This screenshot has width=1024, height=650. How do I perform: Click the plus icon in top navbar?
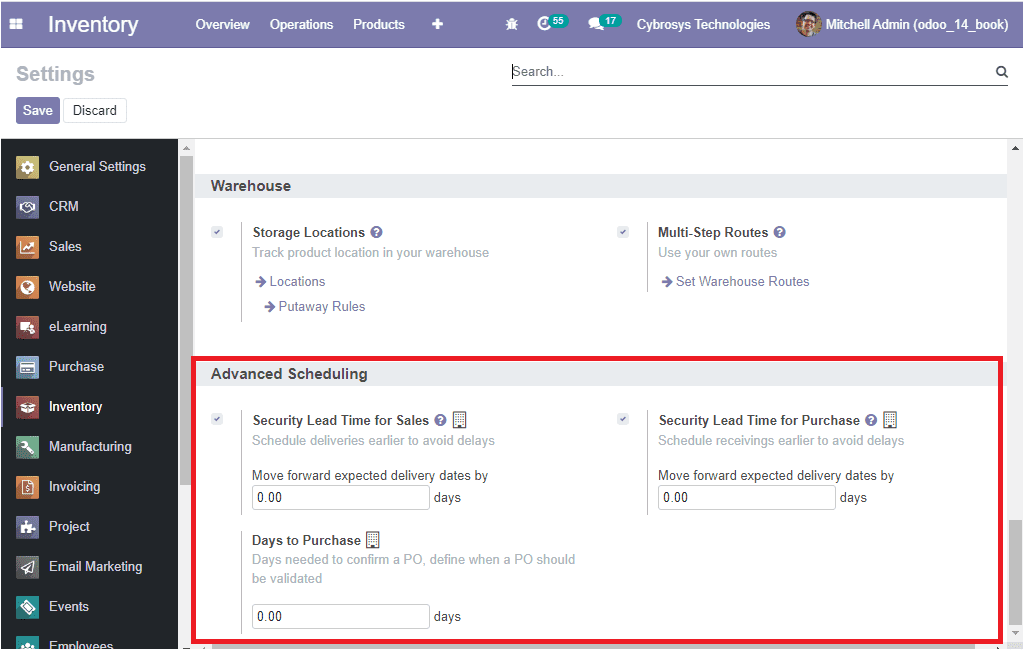(438, 24)
